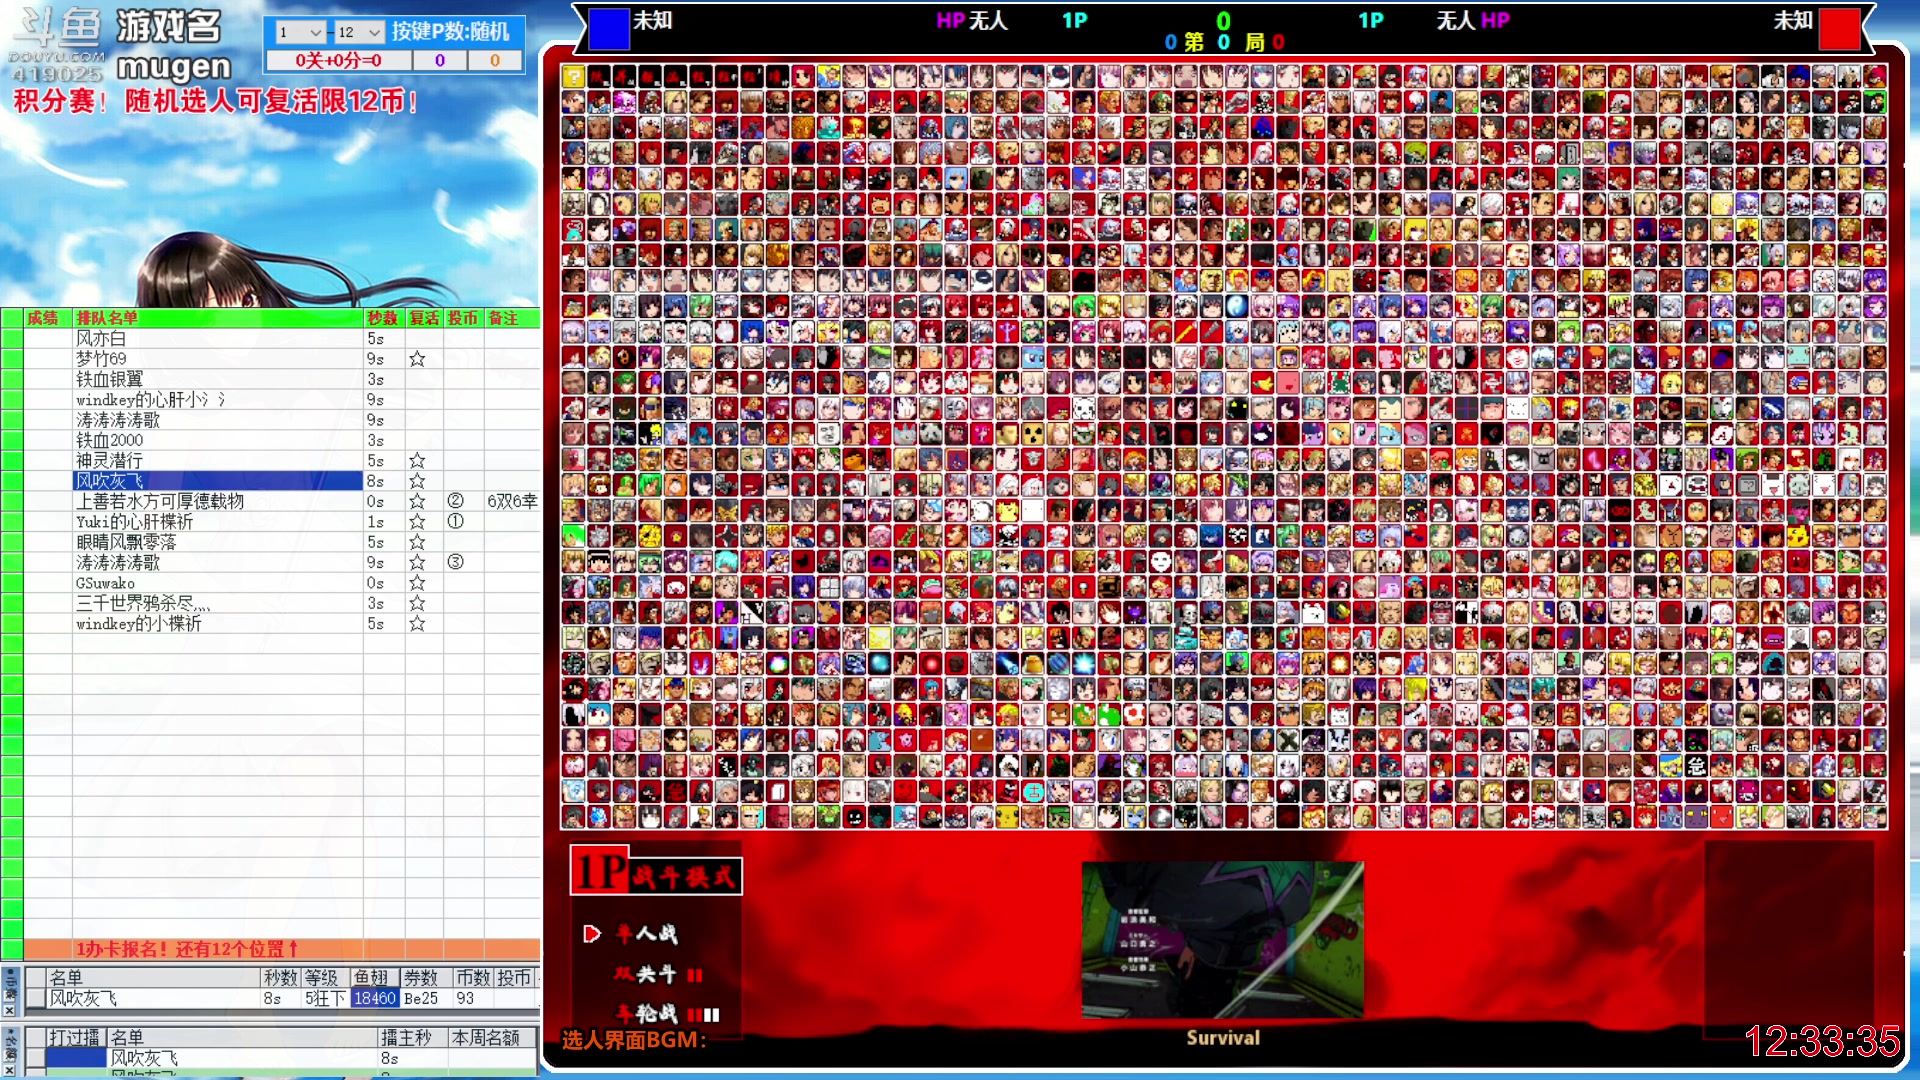Select the 铁血银翼 row in queue list
1920x1080 pixels.
click(x=218, y=380)
